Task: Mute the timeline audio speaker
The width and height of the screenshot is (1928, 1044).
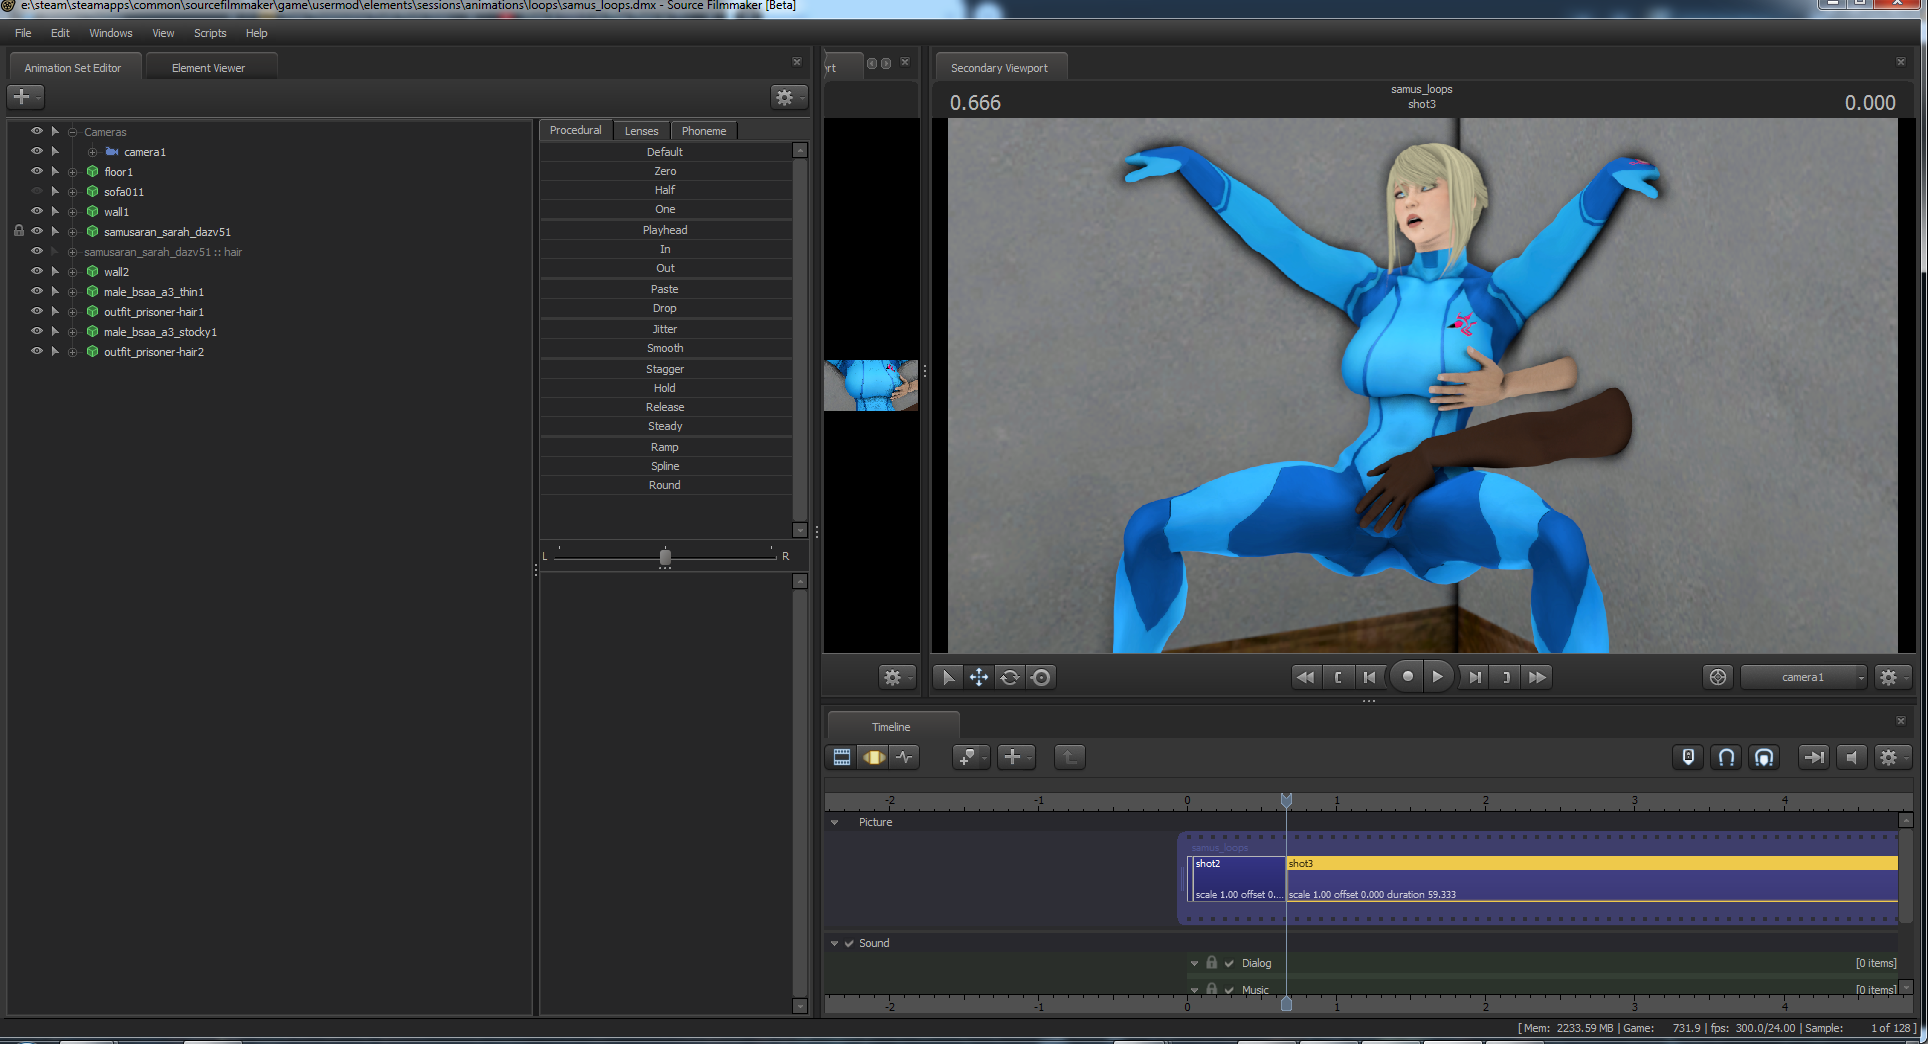Action: (x=1851, y=757)
